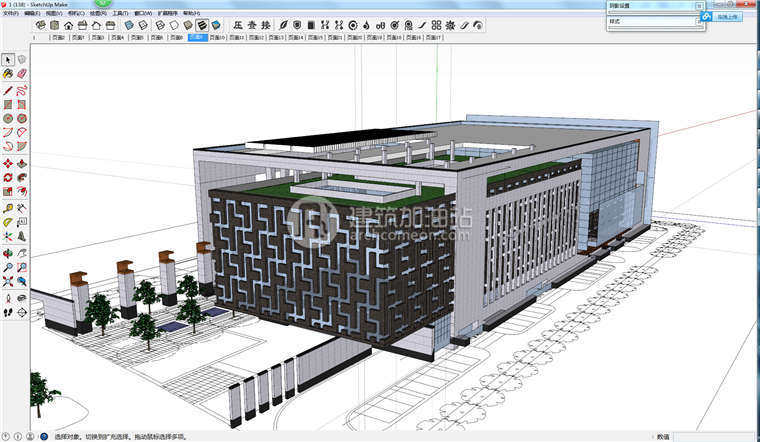
Task: Select the Tape Measure tool
Action: 8,209
